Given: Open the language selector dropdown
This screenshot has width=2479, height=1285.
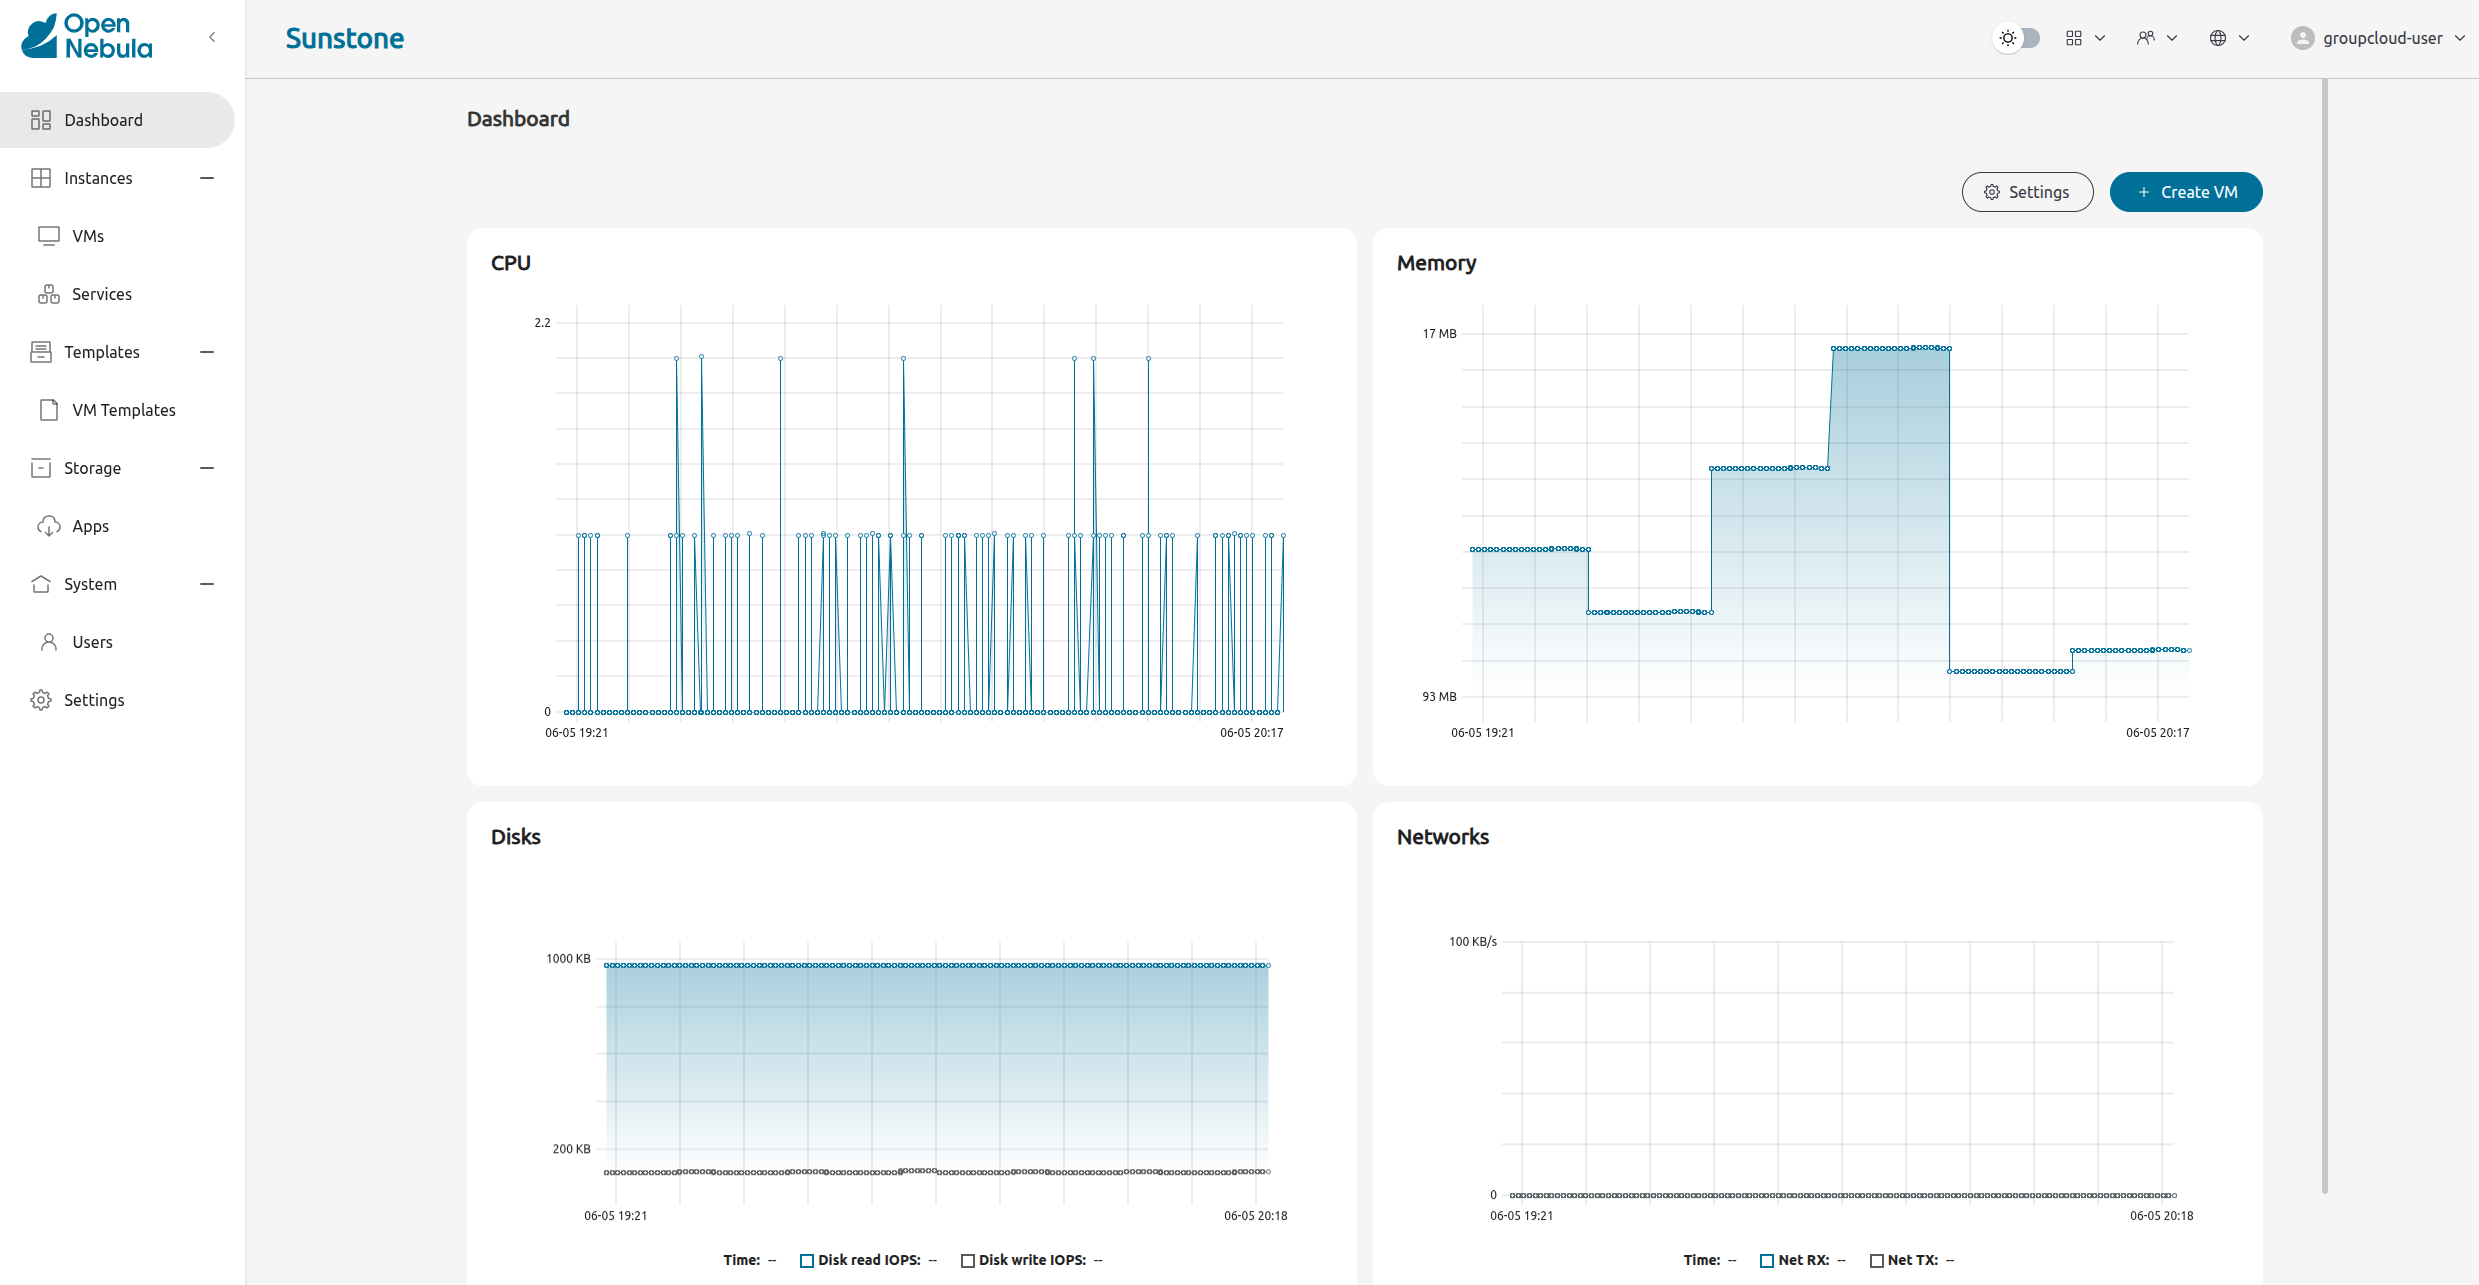Looking at the screenshot, I should point(2229,37).
